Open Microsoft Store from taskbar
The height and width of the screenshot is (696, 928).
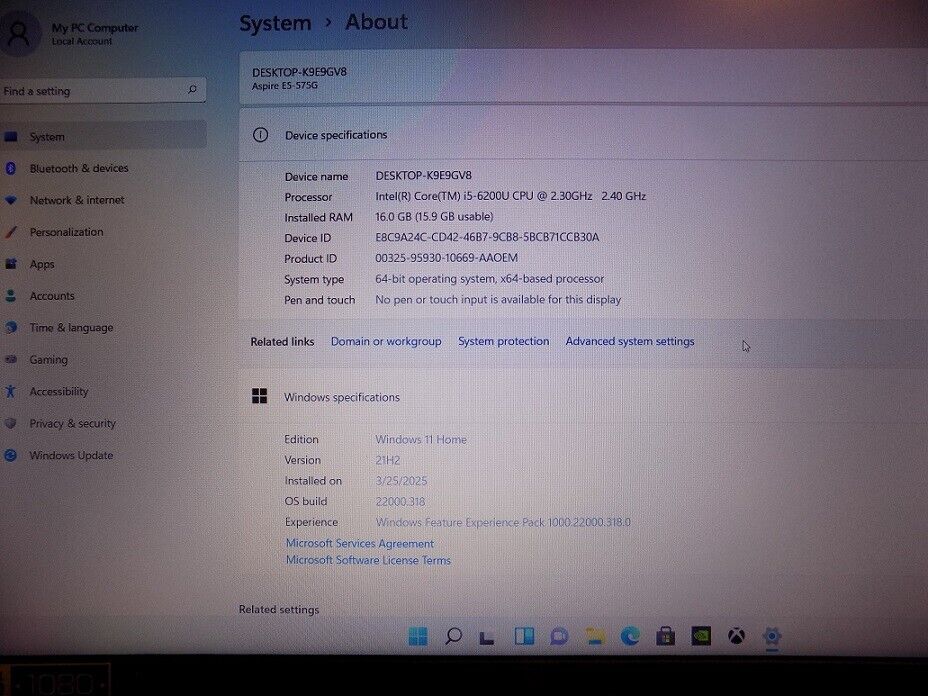tap(665, 636)
